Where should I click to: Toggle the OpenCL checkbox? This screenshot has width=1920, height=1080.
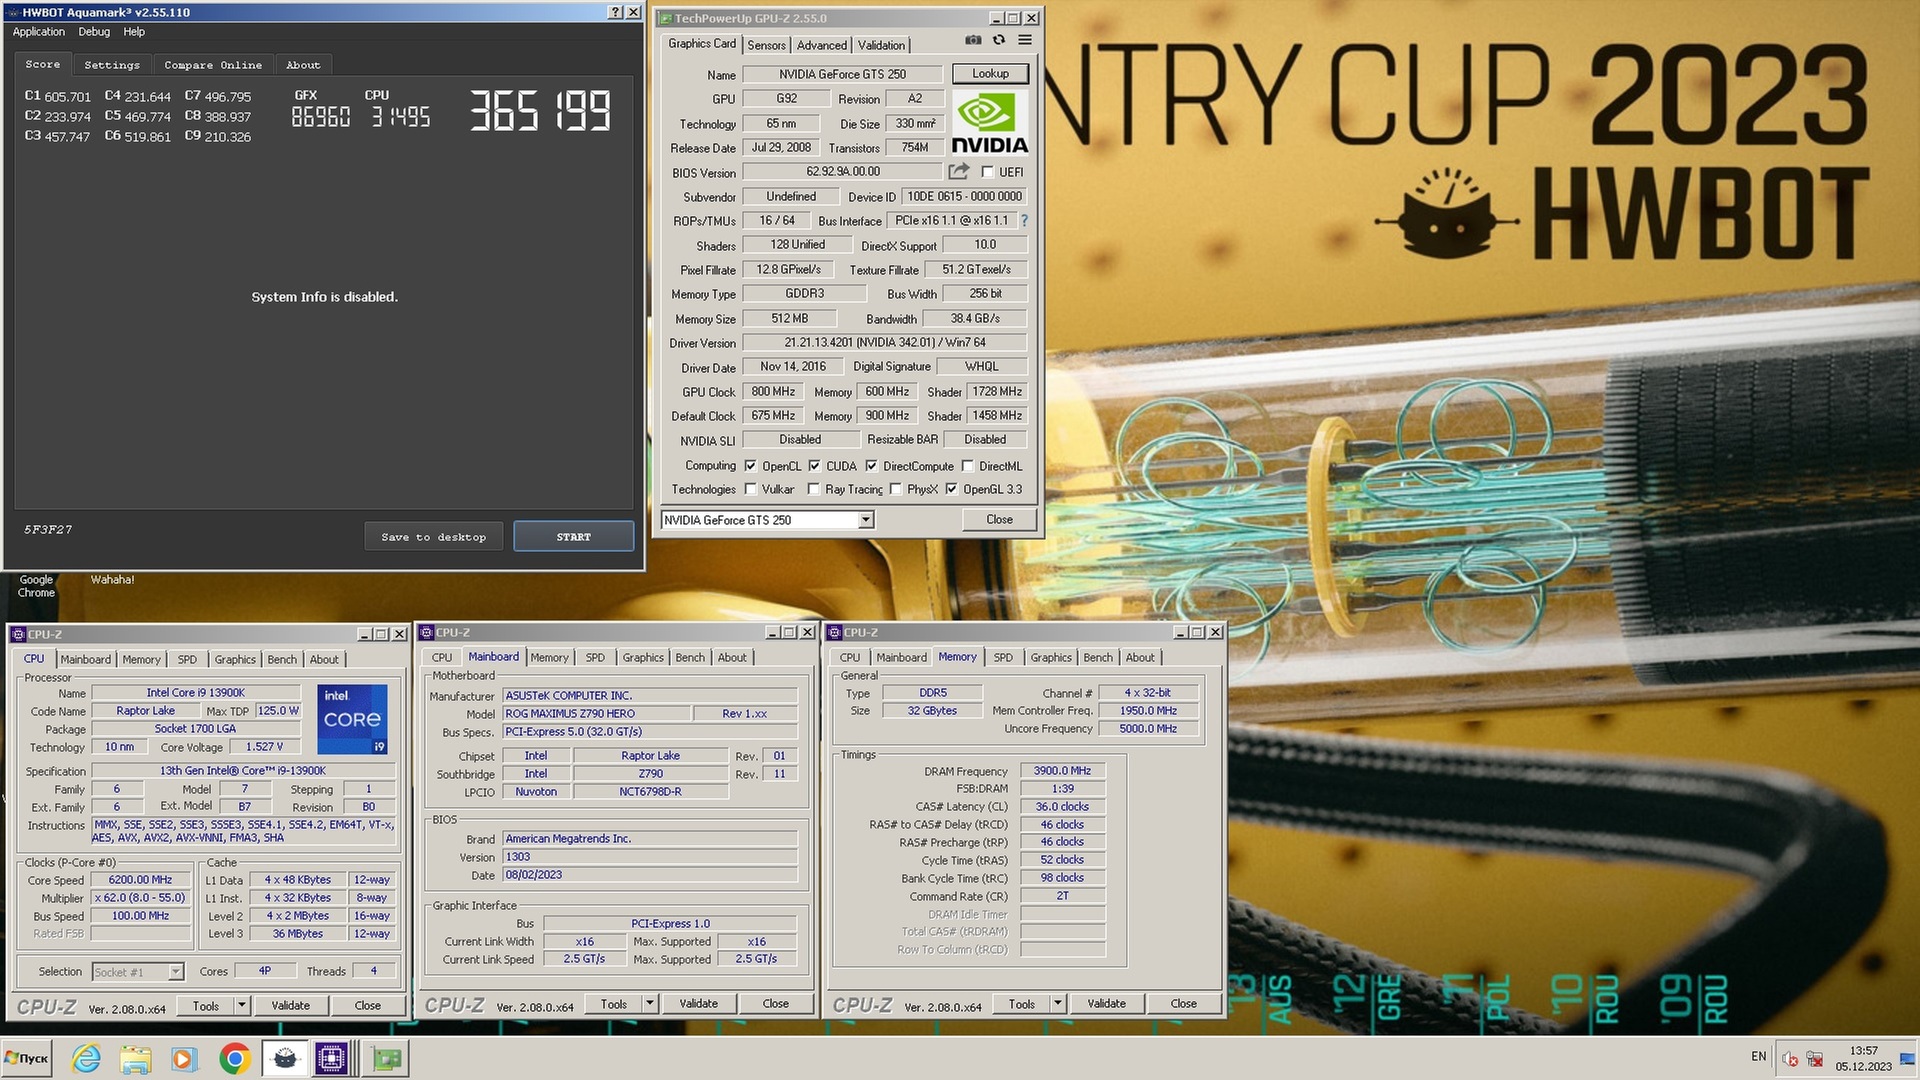click(x=750, y=466)
